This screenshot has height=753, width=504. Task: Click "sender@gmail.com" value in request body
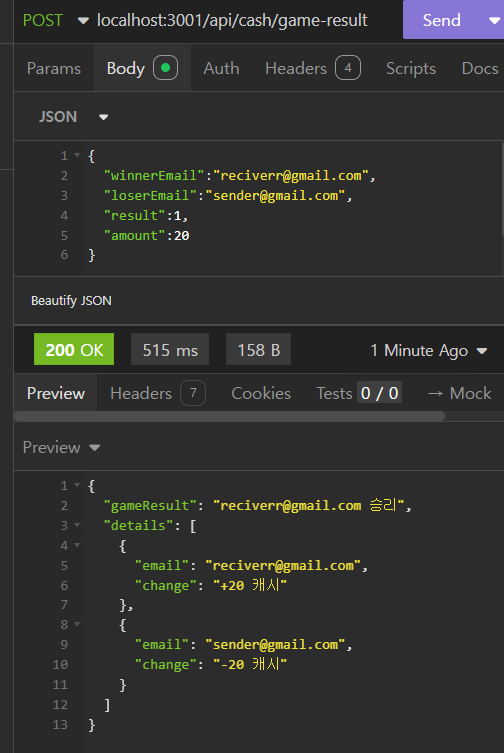coord(275,196)
